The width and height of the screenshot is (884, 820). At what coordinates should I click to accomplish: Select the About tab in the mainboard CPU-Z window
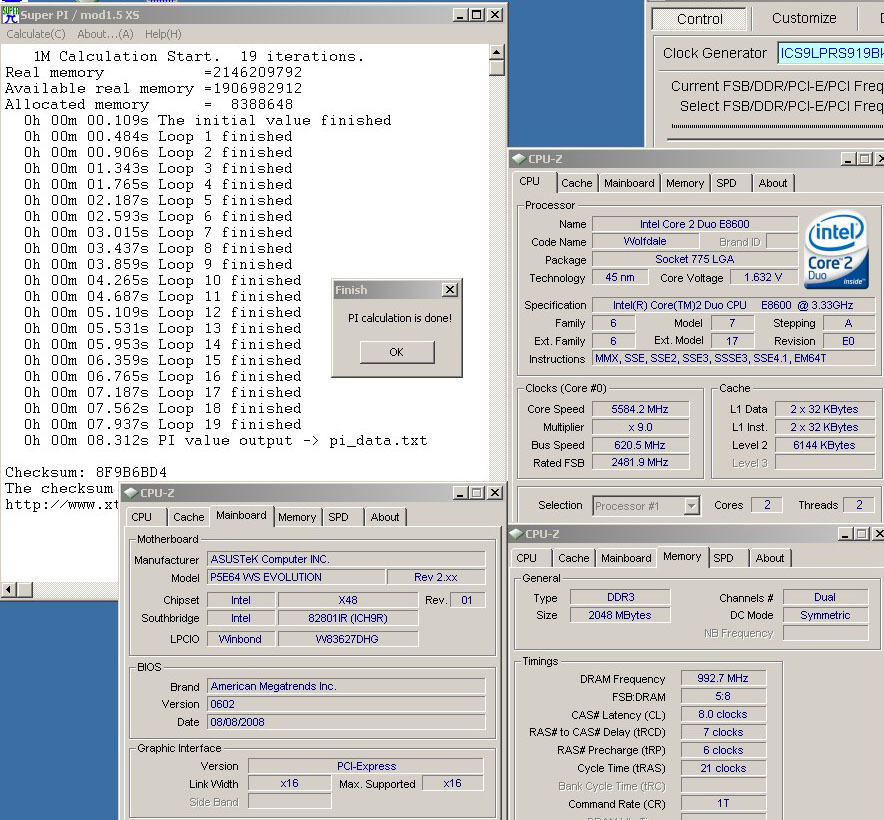click(384, 517)
